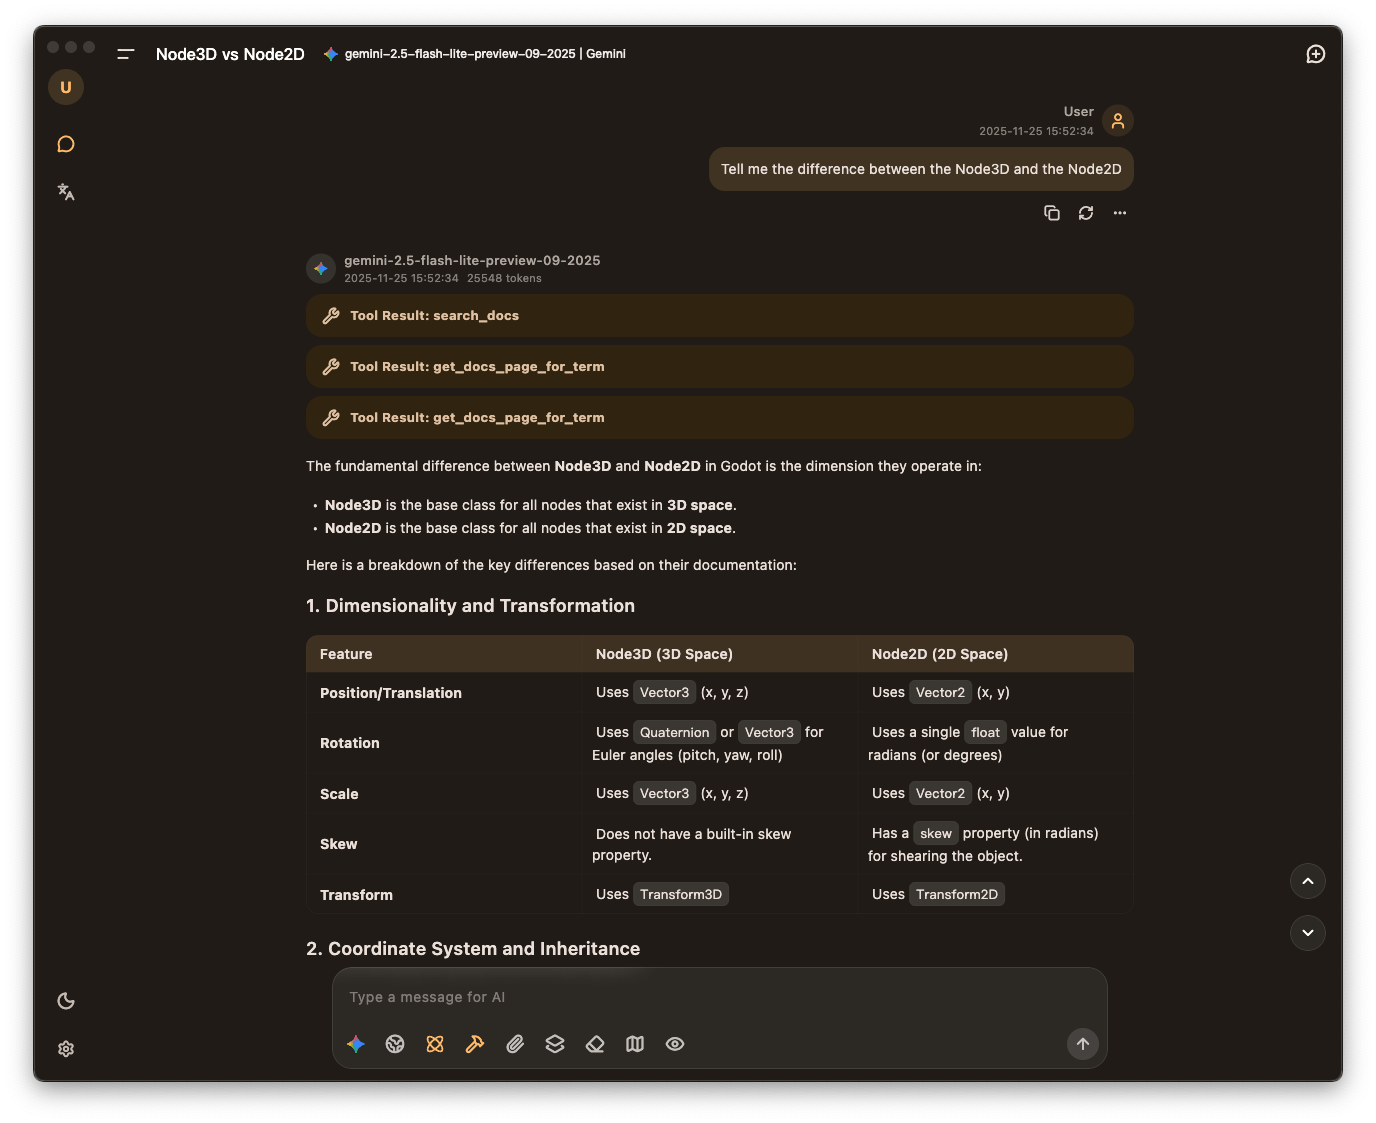The height and width of the screenshot is (1123, 1376).
Task: Expand the search_docs tool result
Action: pos(719,316)
